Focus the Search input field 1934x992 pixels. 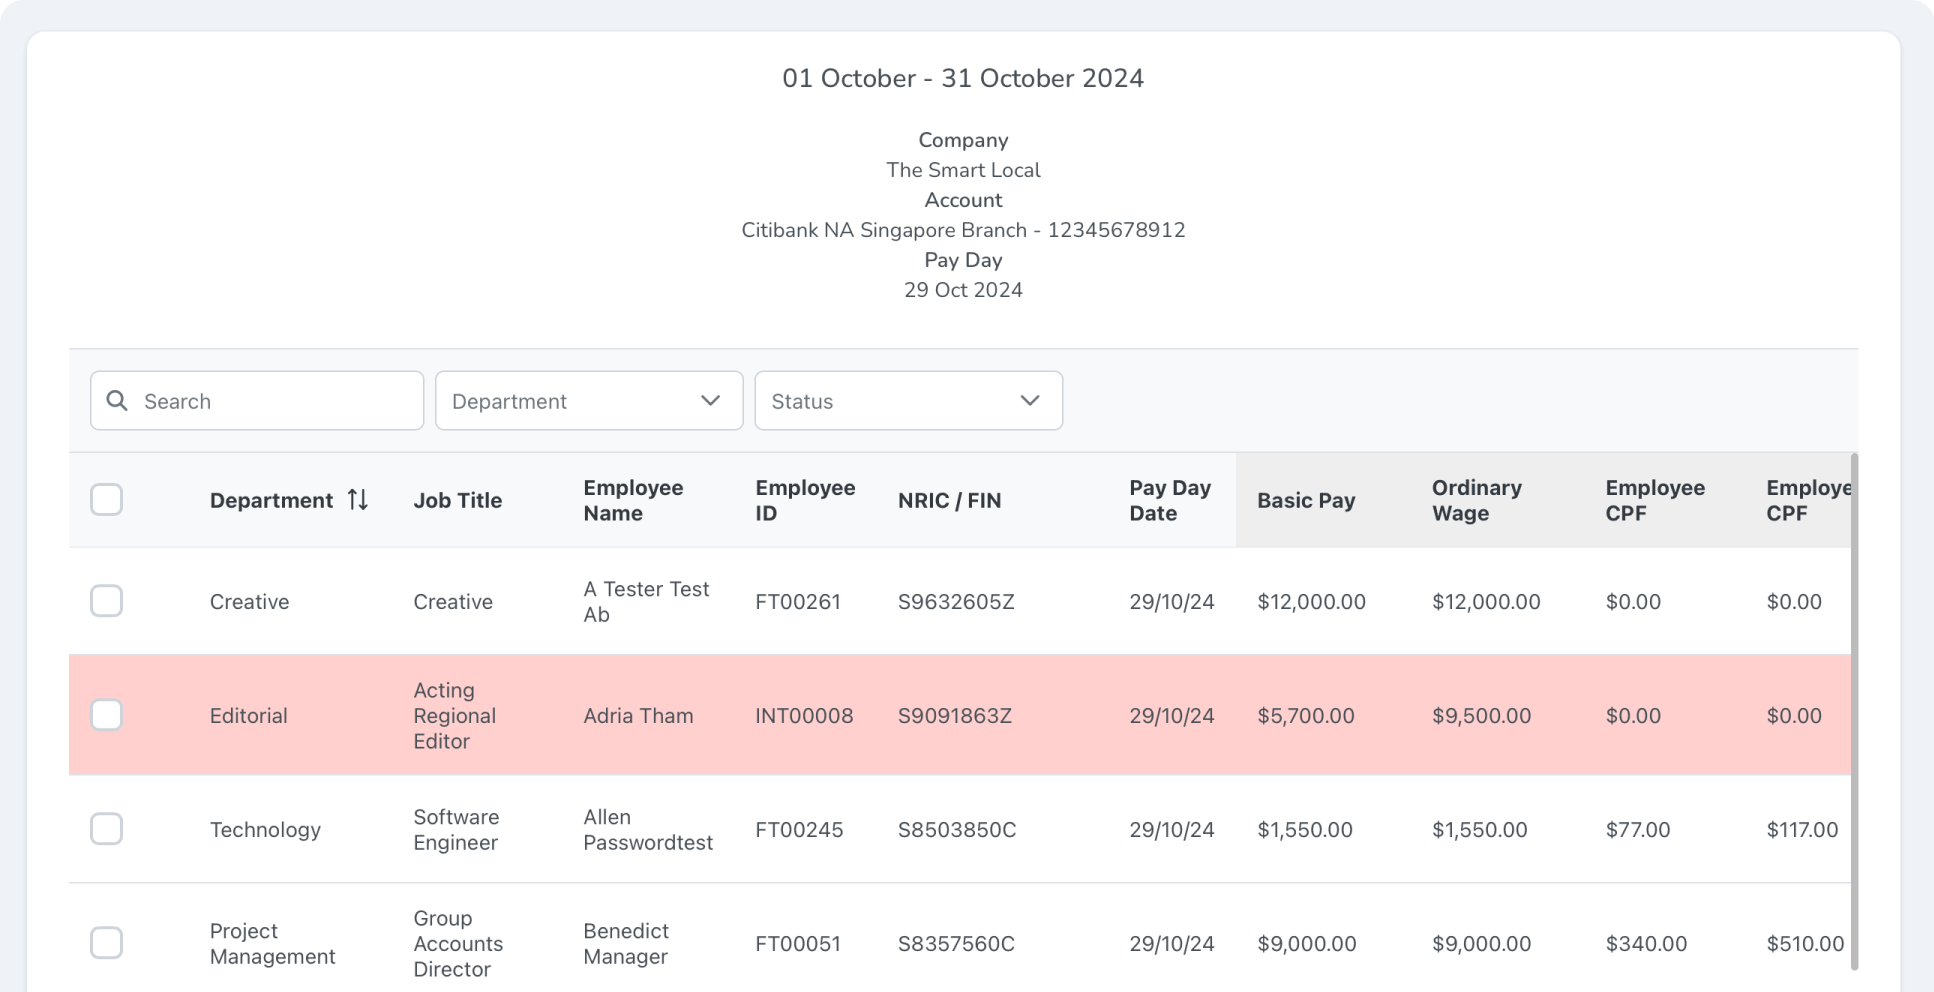pyautogui.click(x=257, y=401)
